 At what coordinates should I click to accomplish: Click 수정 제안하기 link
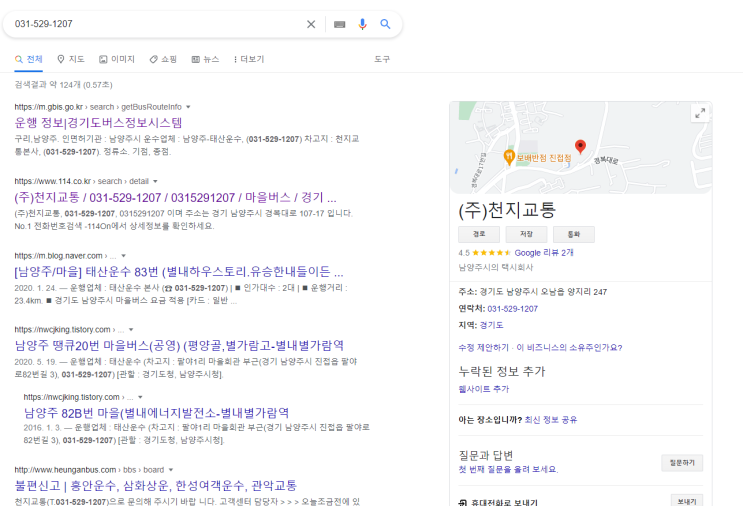click(x=483, y=348)
